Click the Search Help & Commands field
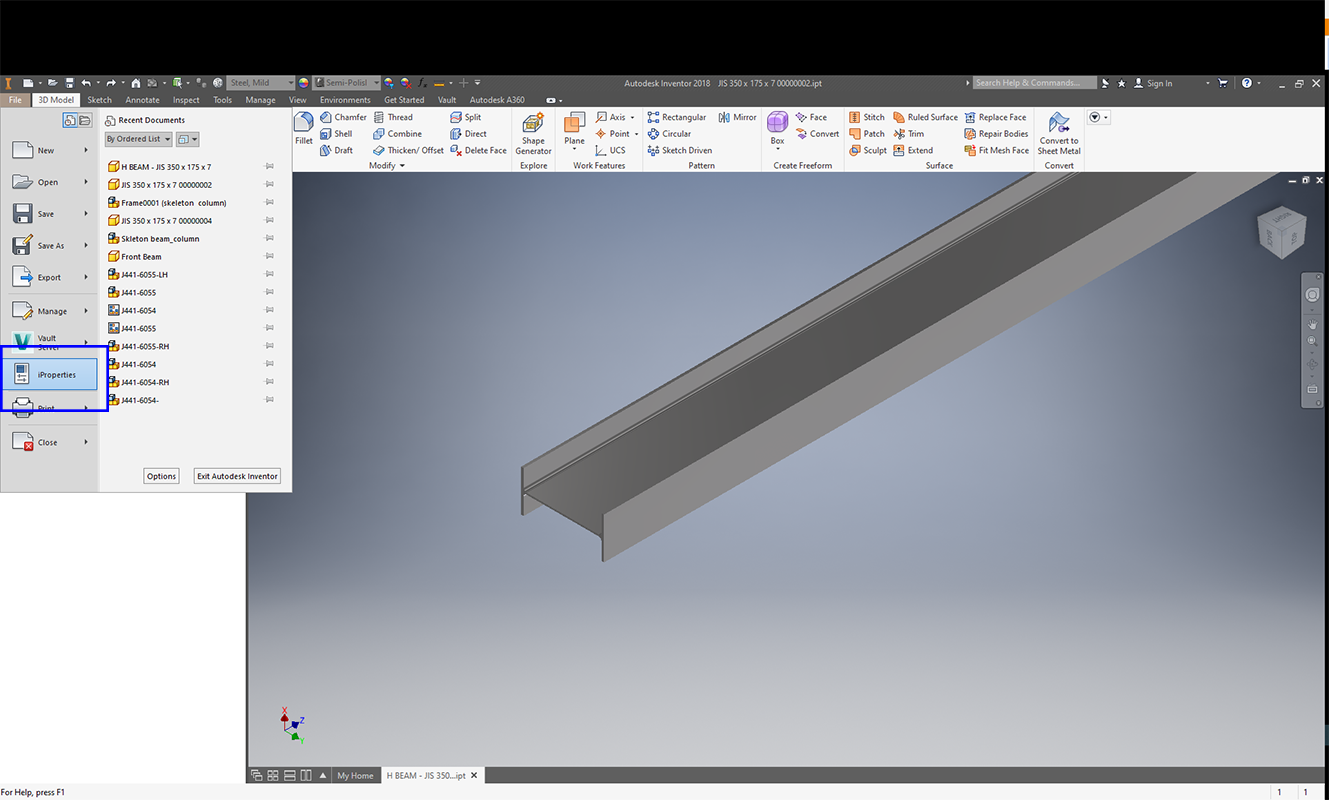 [1035, 83]
